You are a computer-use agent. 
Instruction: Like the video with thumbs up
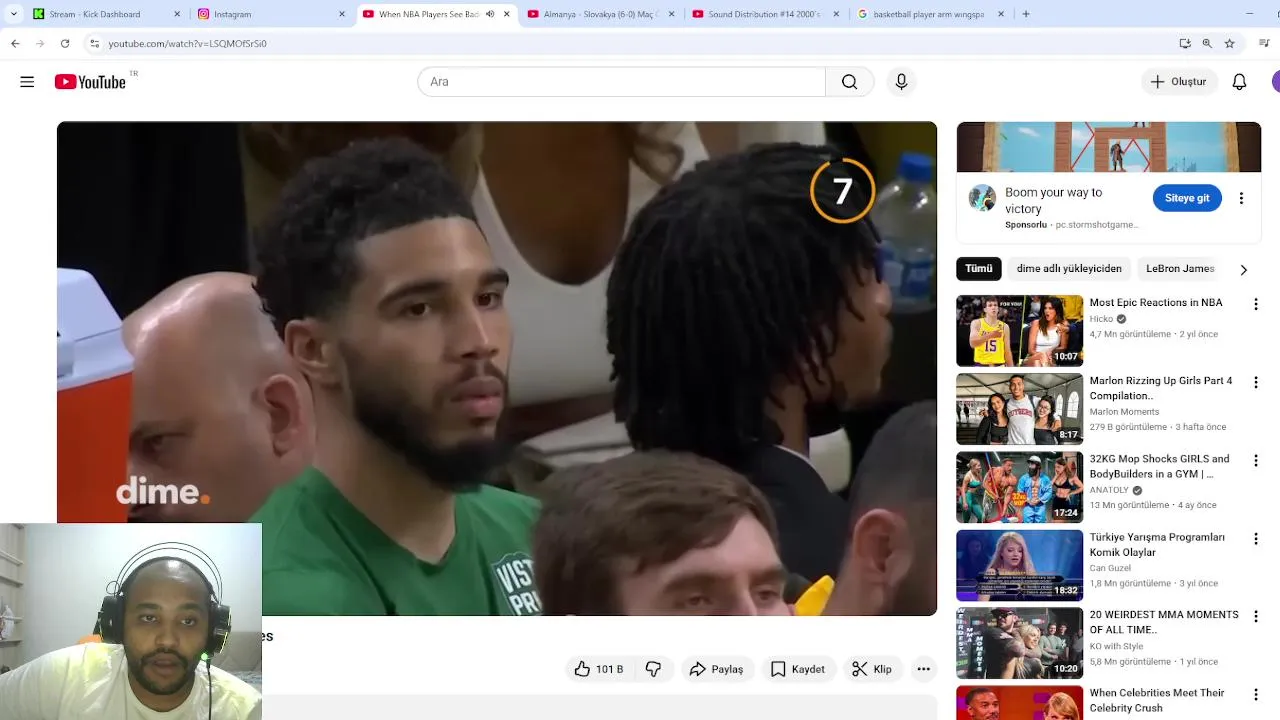click(x=598, y=669)
